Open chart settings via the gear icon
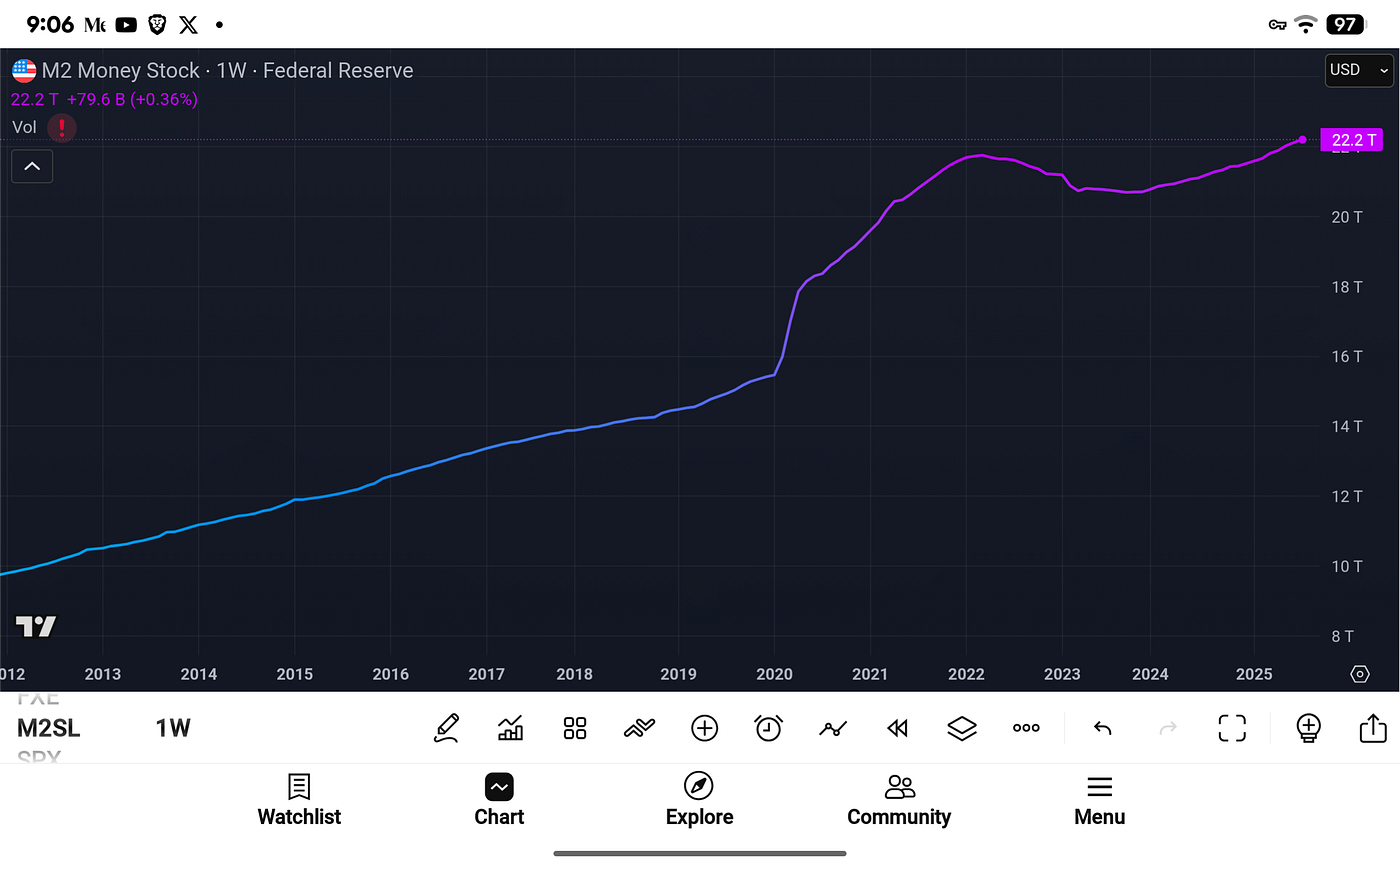The image size is (1400, 875). (1359, 674)
